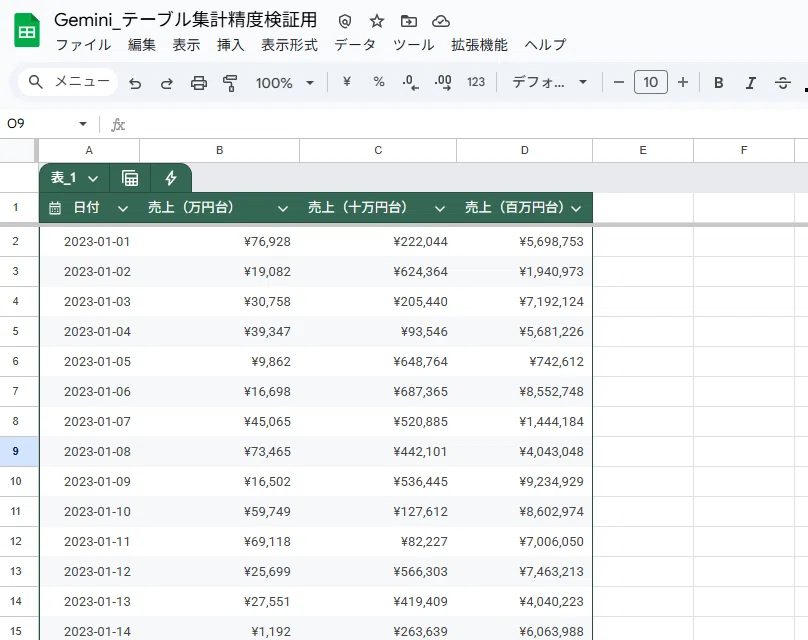
Task: Open the 100% zoom dropdown
Action: coord(284,82)
